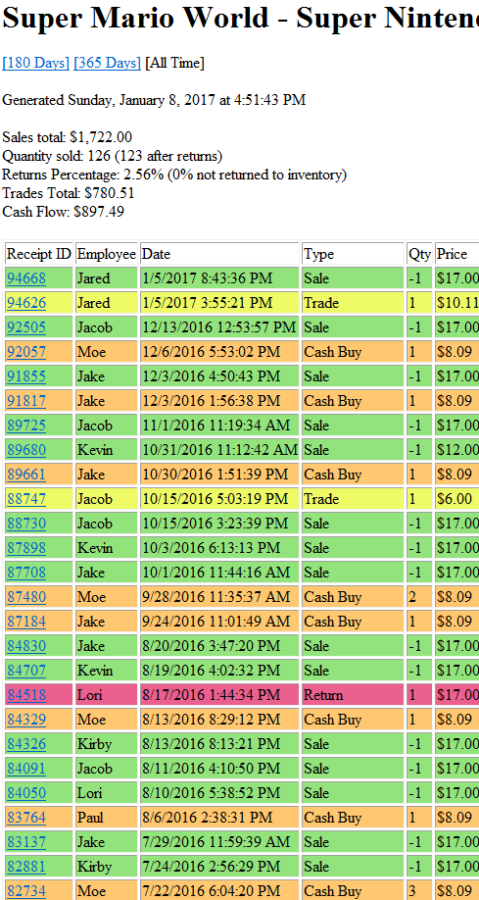Viewport: 479px width, 900px height.
Task: Open cash buy receipt 92057
Action: click(26, 352)
